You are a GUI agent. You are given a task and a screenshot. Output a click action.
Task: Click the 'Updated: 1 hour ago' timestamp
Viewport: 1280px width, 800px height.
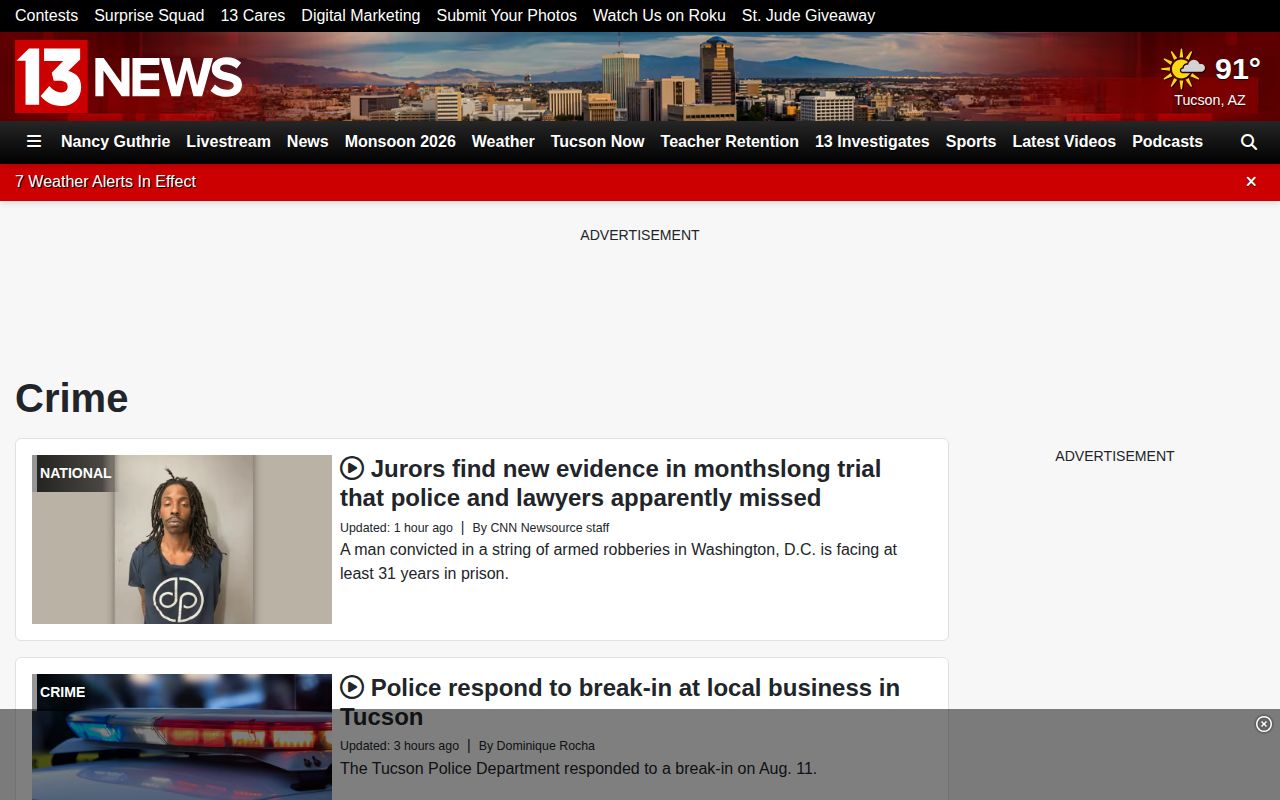[396, 528]
